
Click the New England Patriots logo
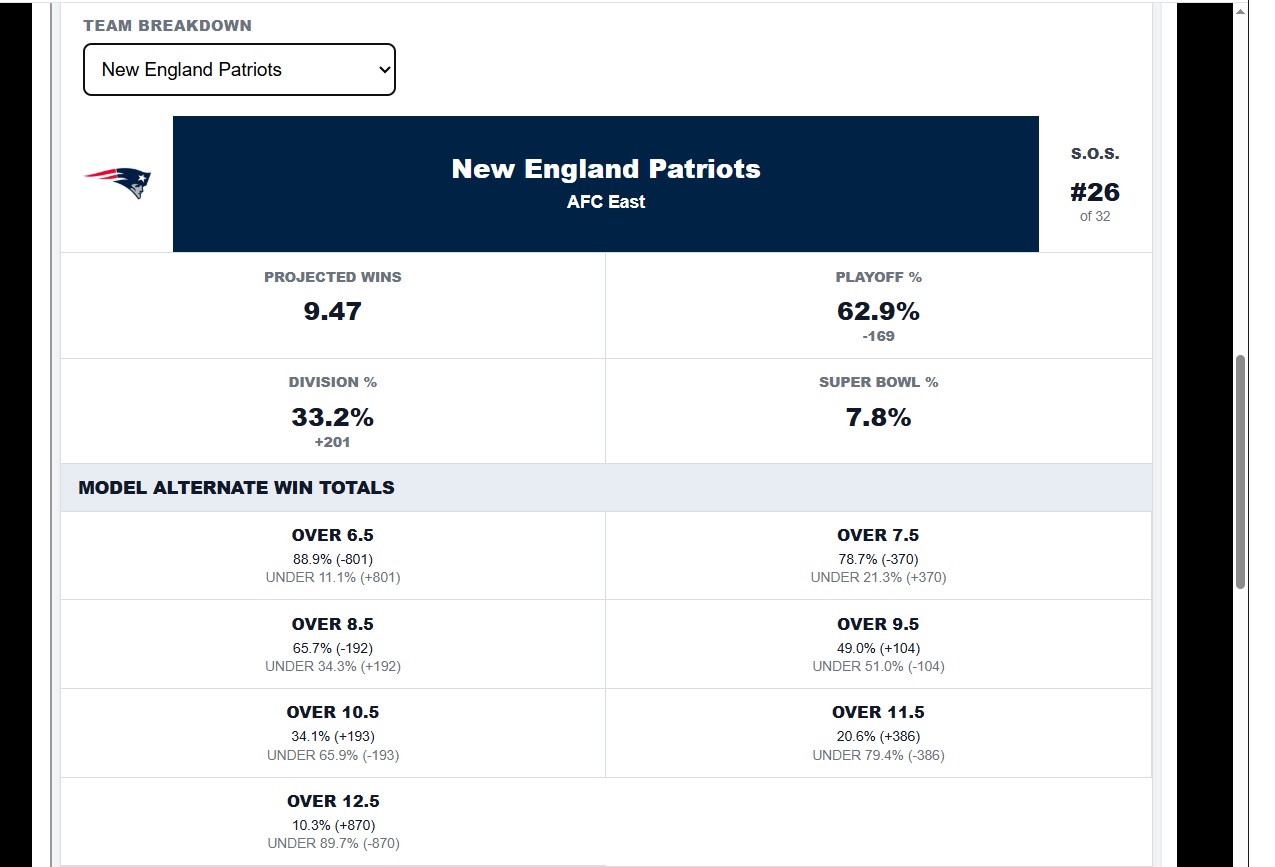(117, 183)
